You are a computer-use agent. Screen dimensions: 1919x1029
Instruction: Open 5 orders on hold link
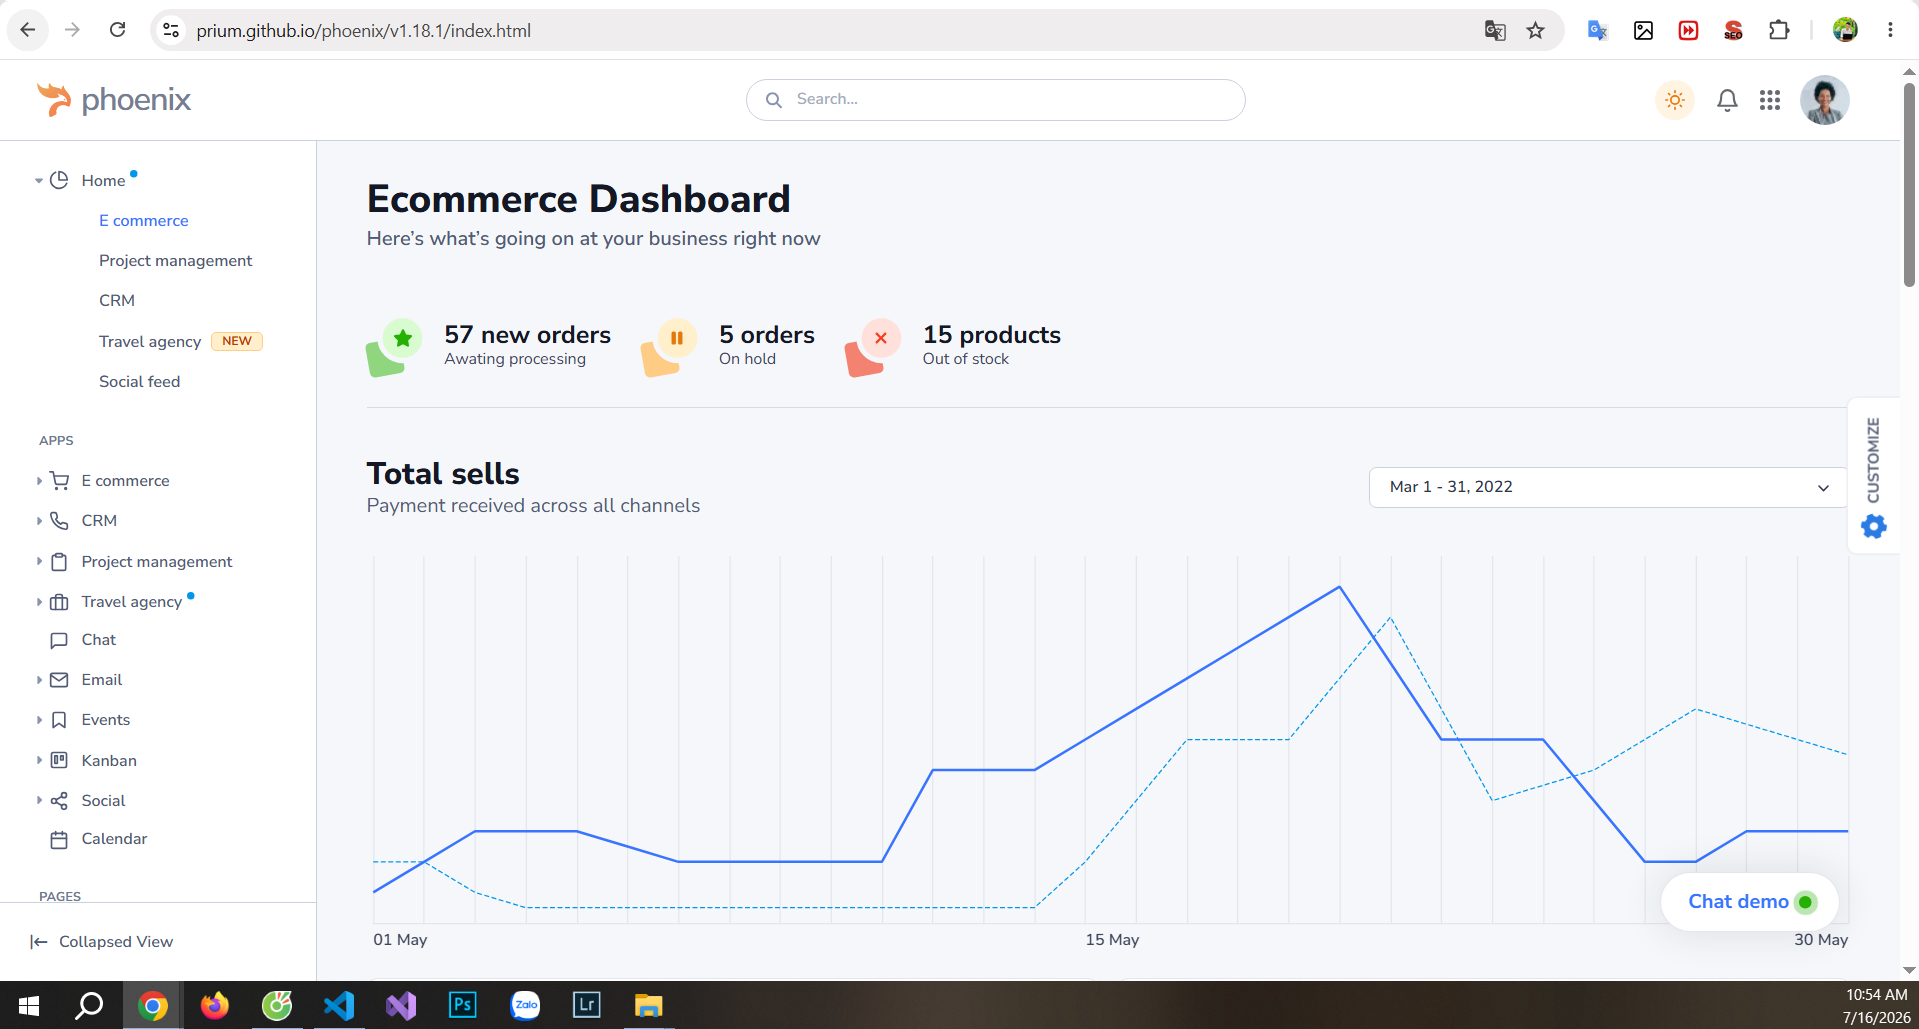767,335
